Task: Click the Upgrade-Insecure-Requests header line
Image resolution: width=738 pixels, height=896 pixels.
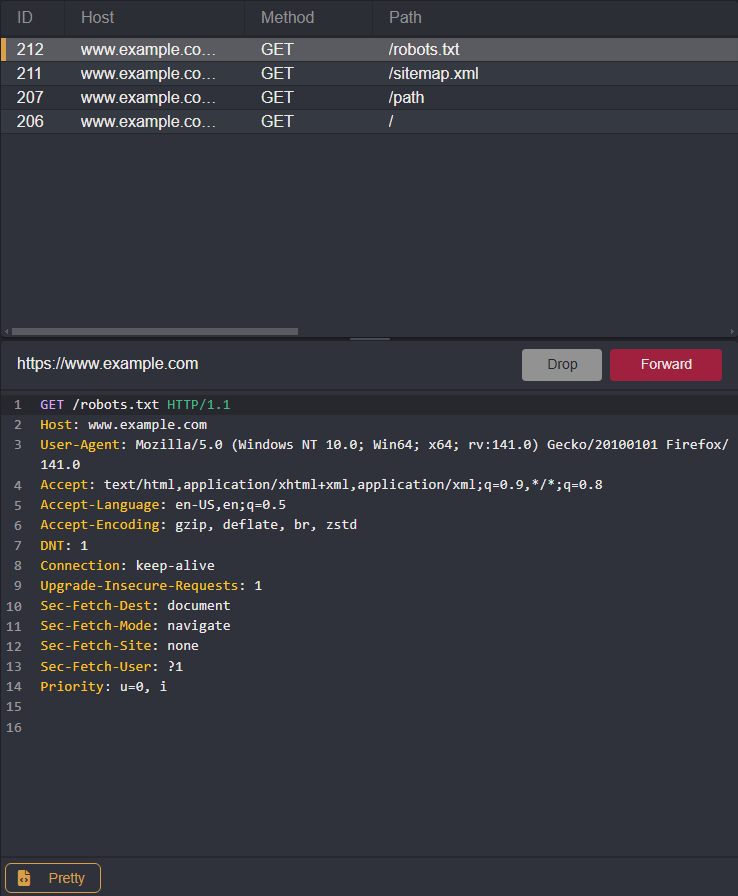Action: pyautogui.click(x=150, y=585)
